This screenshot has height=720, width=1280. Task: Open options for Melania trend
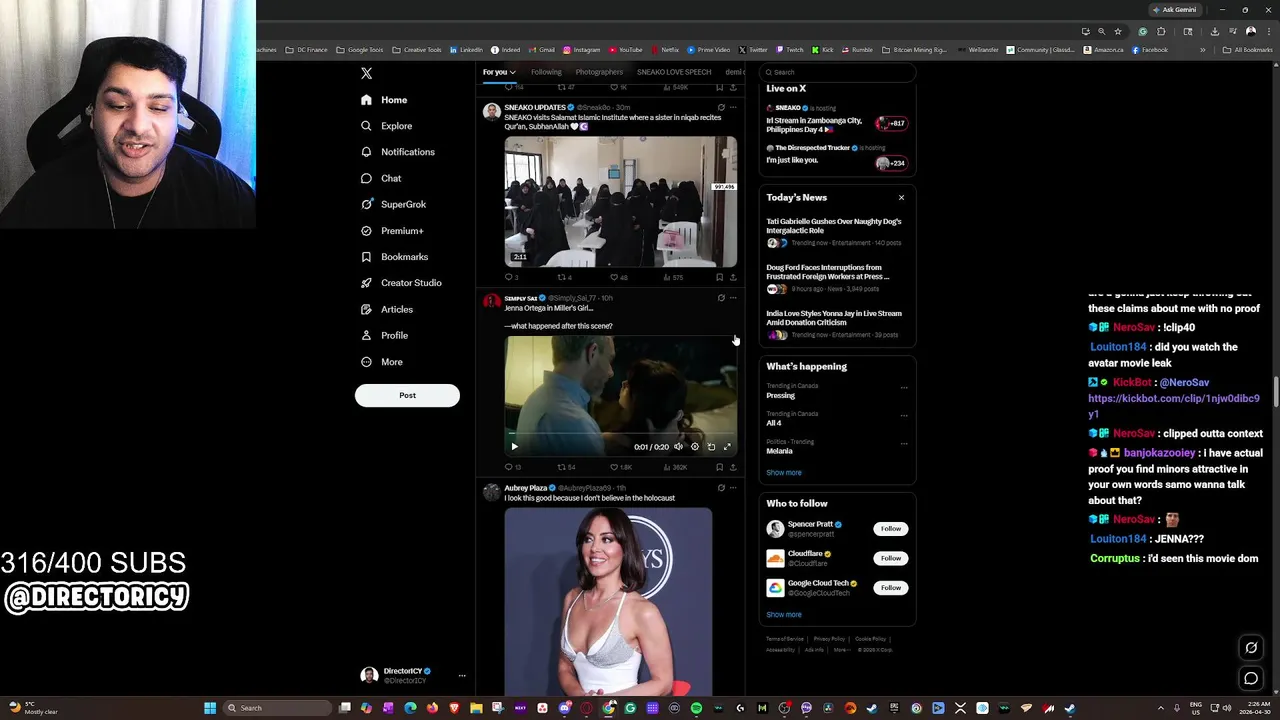(x=904, y=444)
